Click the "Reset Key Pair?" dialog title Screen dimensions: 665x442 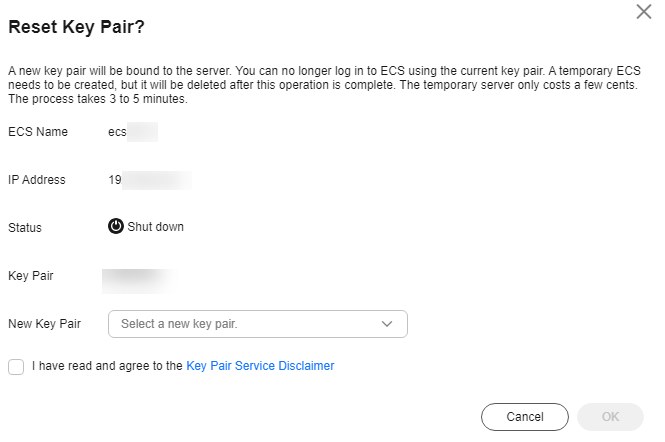pyautogui.click(x=76, y=27)
